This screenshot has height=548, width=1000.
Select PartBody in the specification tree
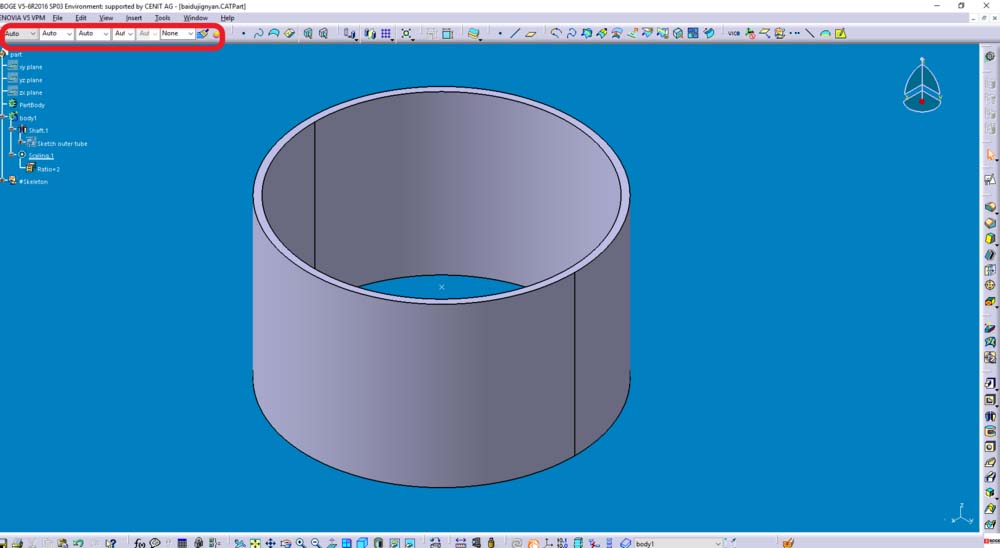32,105
